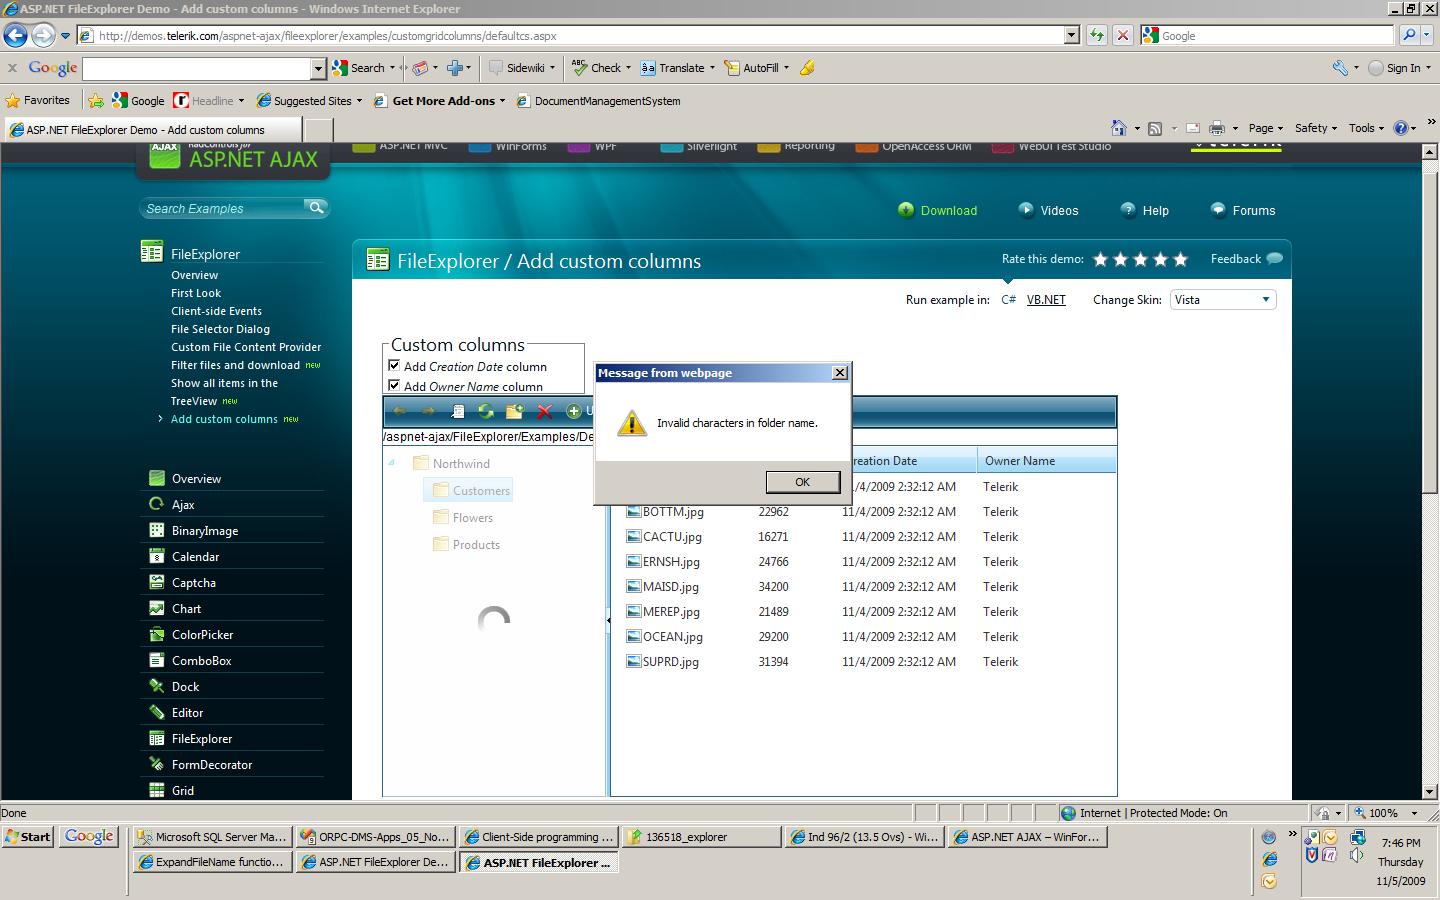
Task: Open Filter files and download example
Action: click(235, 365)
